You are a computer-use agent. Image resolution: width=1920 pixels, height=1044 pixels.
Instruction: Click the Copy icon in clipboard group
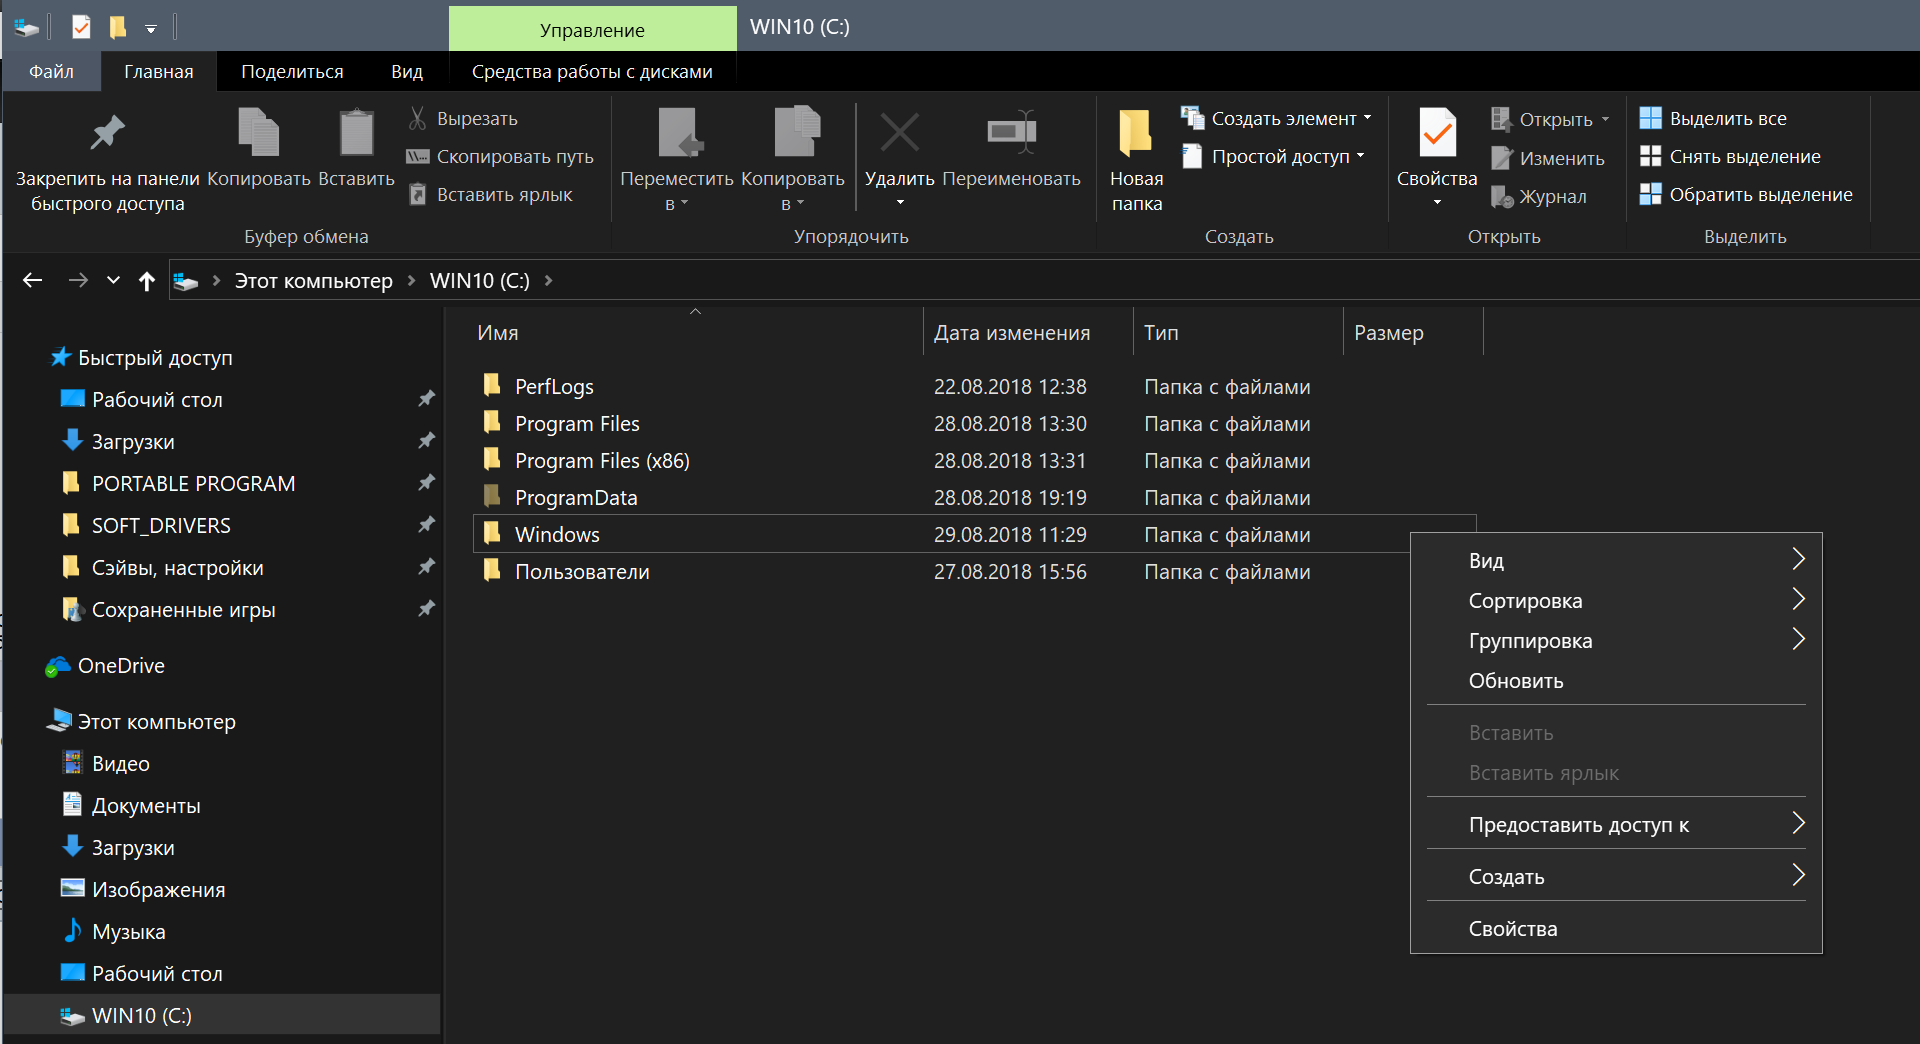tap(258, 133)
